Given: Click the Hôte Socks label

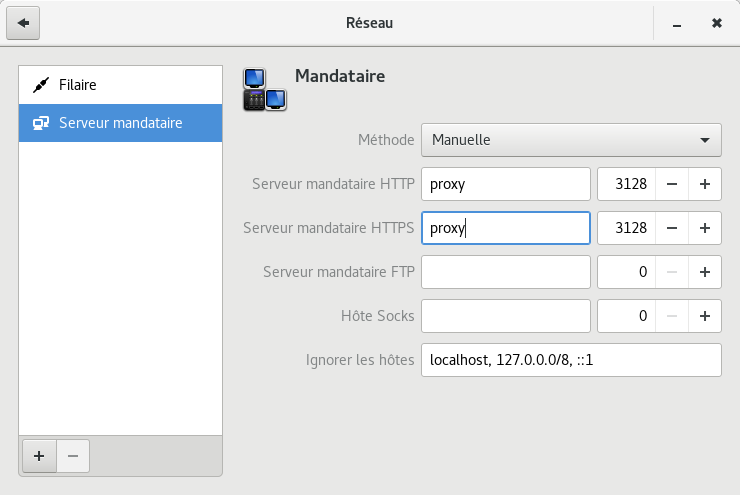Looking at the screenshot, I should (378, 316).
